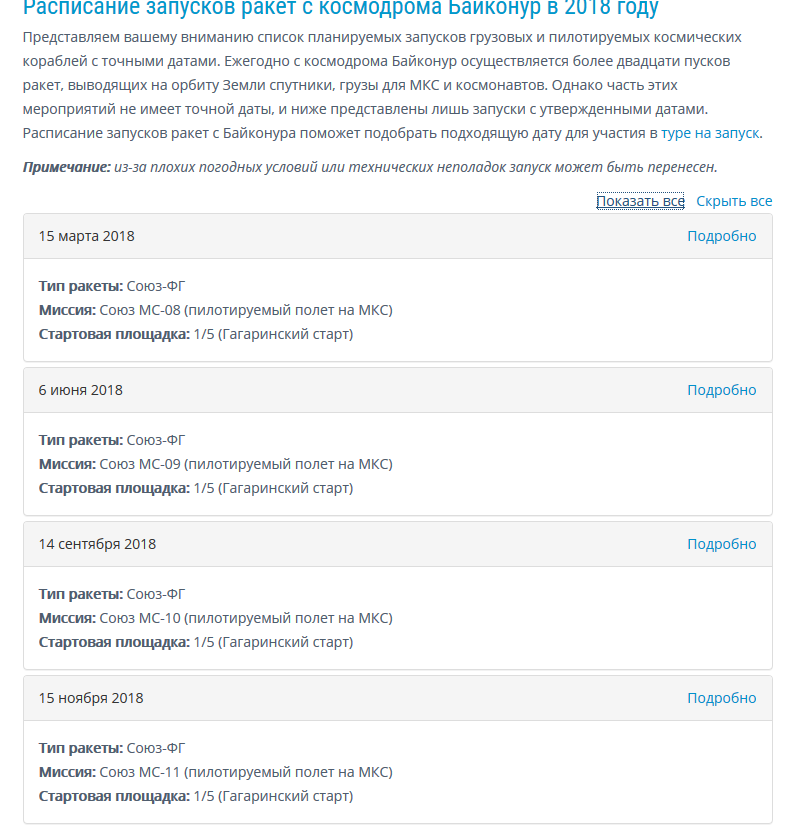Open 'Подробно' for 15 ноября 2018
Image resolution: width=796 pixels, height=837 pixels.
tap(721, 698)
